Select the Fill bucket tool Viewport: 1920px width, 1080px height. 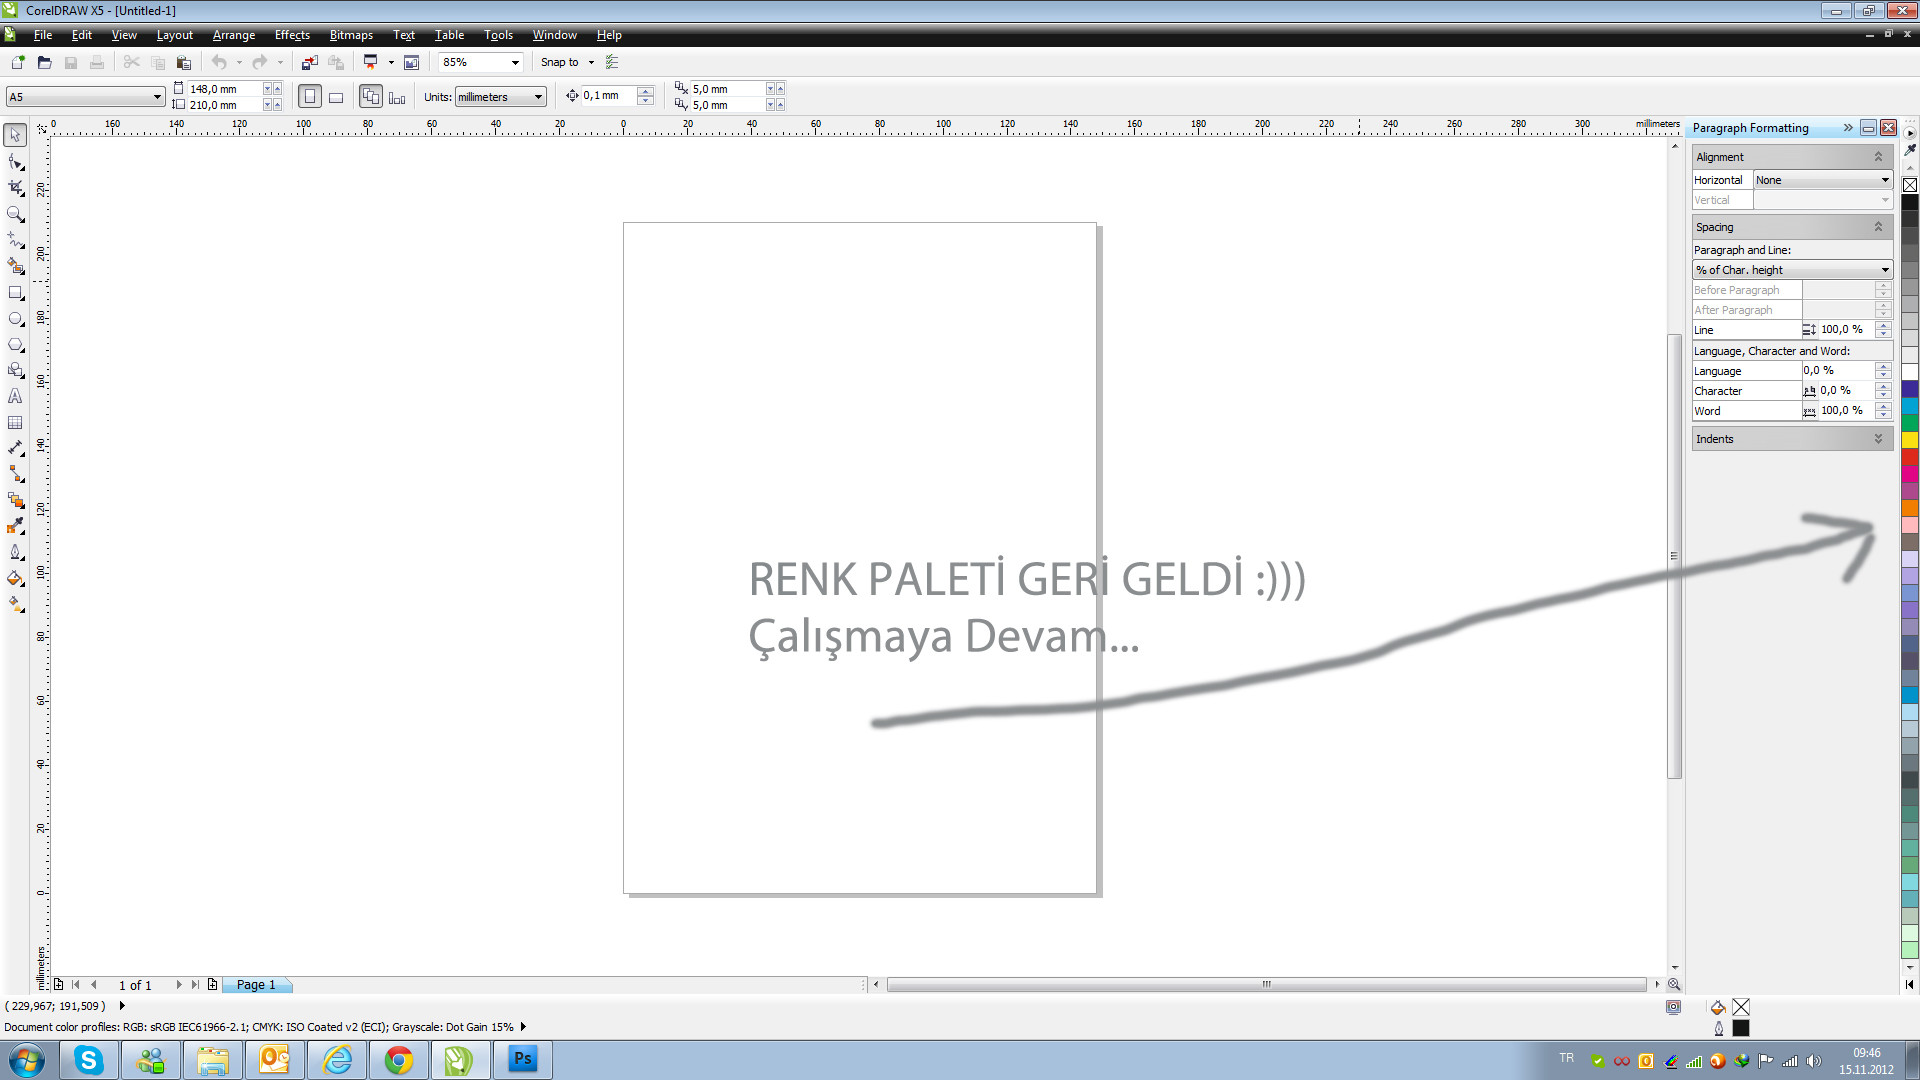click(x=15, y=579)
